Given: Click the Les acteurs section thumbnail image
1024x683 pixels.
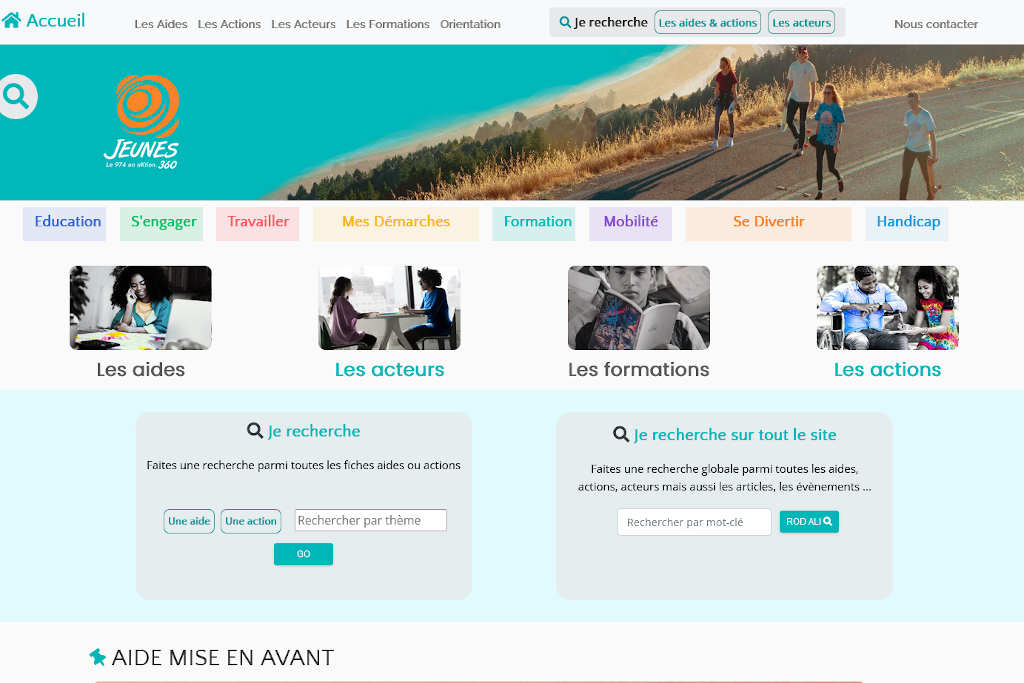Looking at the screenshot, I should click(x=389, y=307).
